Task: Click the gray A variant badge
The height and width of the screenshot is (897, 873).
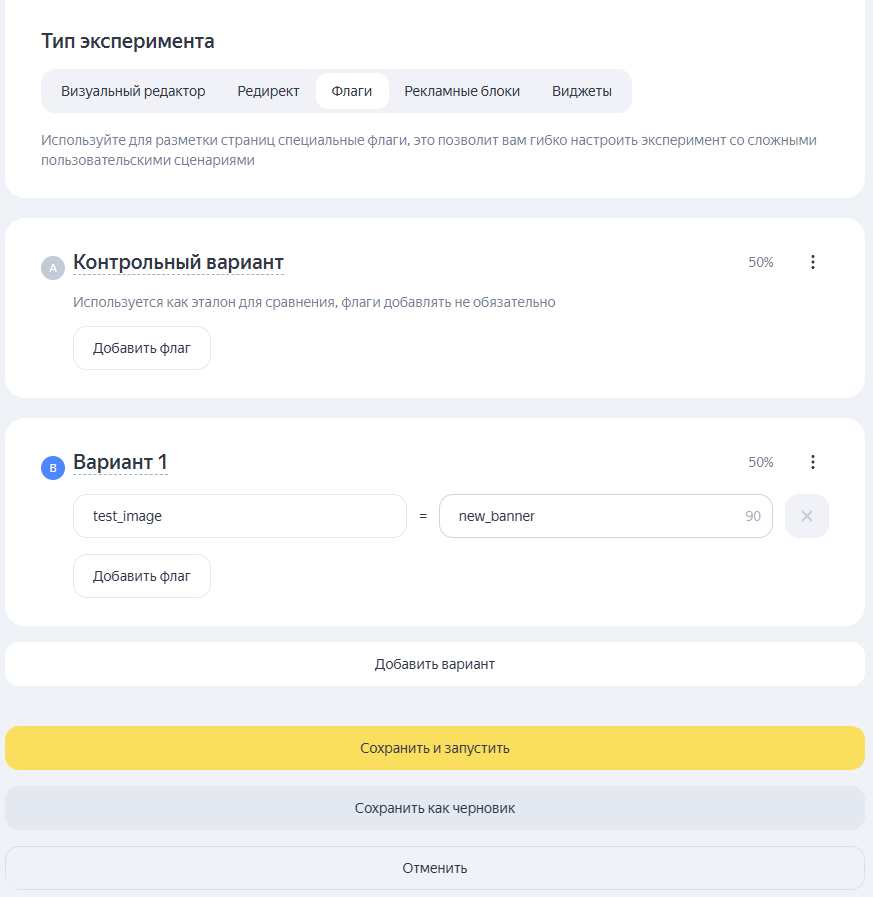Action: tap(53, 268)
